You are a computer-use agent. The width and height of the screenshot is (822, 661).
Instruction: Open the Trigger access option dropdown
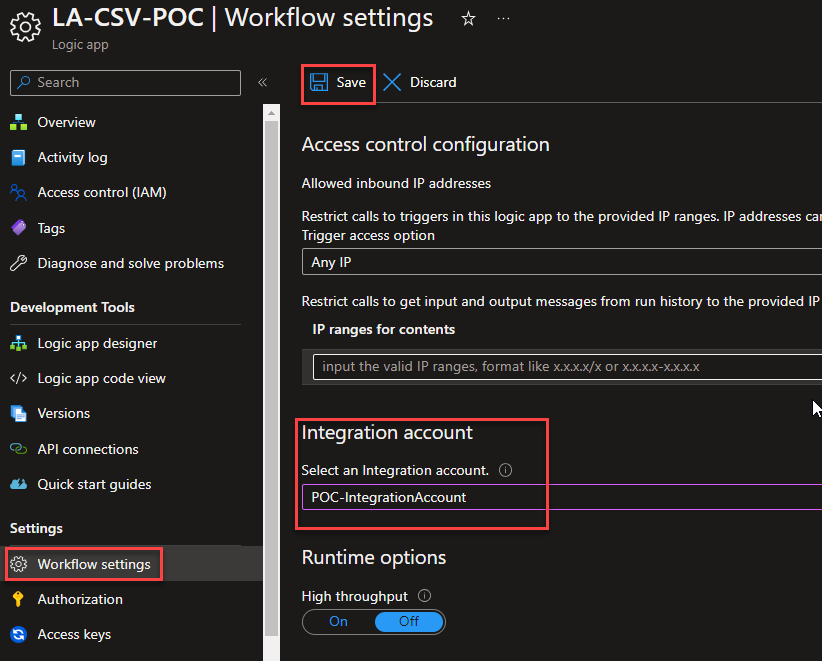(x=560, y=262)
